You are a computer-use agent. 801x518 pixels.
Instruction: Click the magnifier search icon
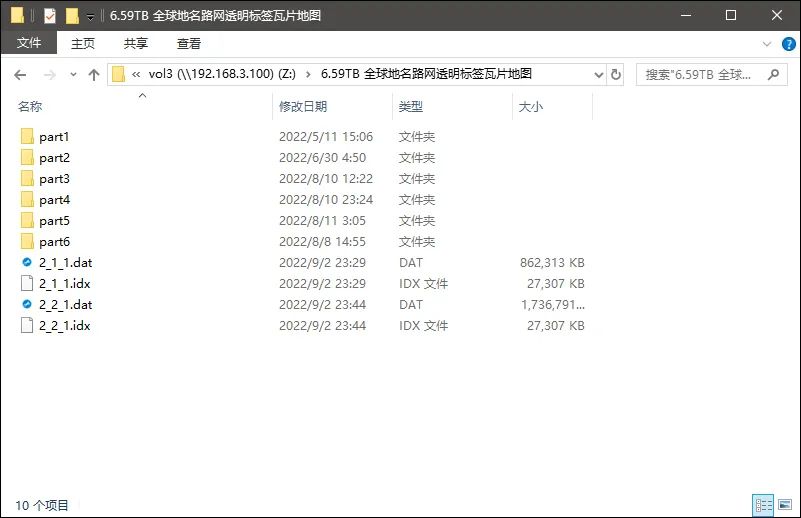(x=773, y=75)
